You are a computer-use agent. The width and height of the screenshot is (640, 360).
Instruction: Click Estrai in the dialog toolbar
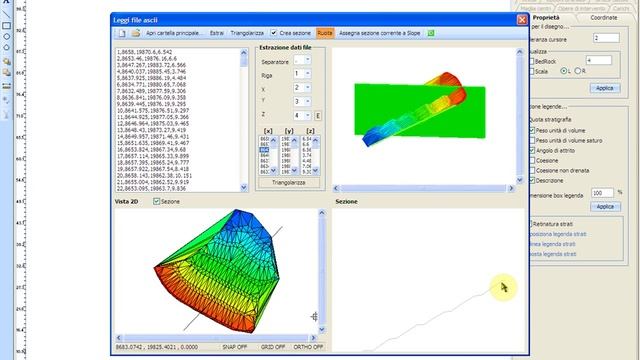216,33
